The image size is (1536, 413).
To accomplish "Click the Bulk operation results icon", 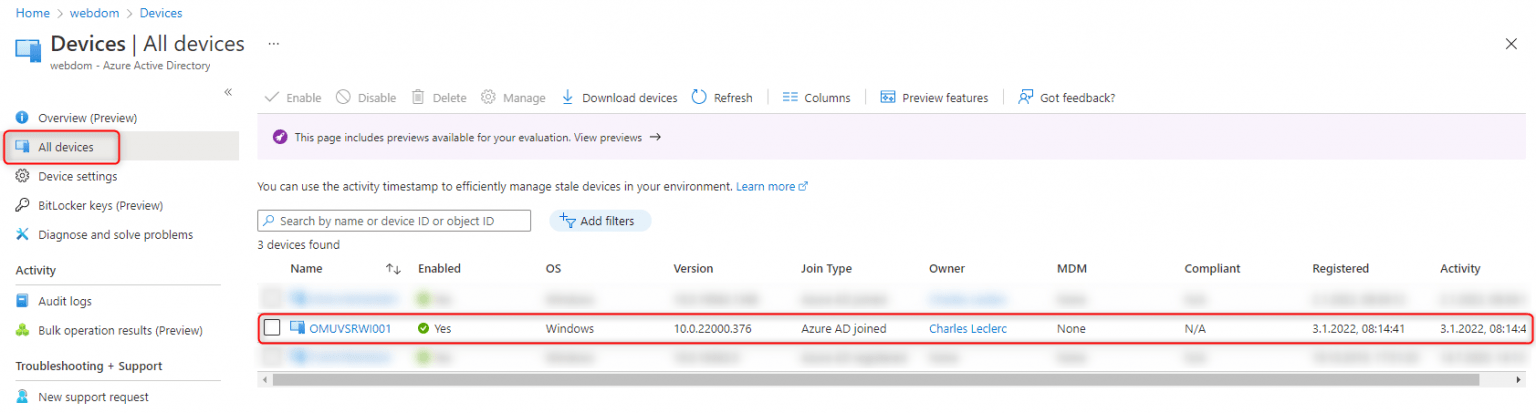I will (x=23, y=330).
